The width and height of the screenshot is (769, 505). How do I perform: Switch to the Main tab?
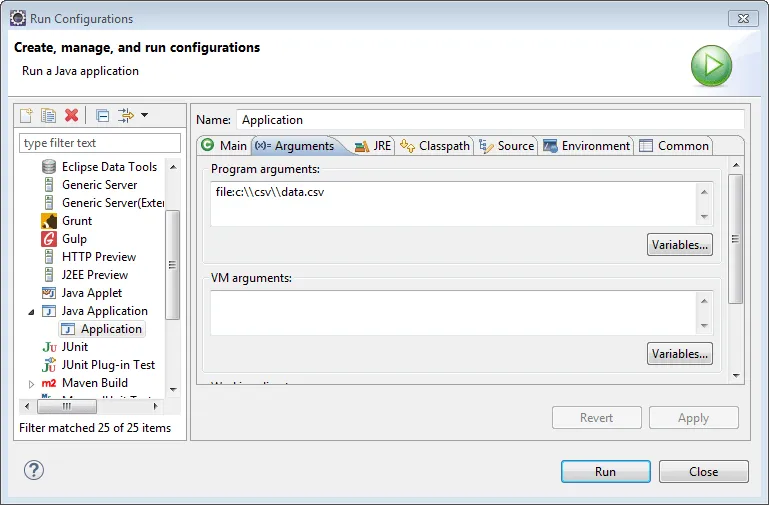click(x=224, y=146)
